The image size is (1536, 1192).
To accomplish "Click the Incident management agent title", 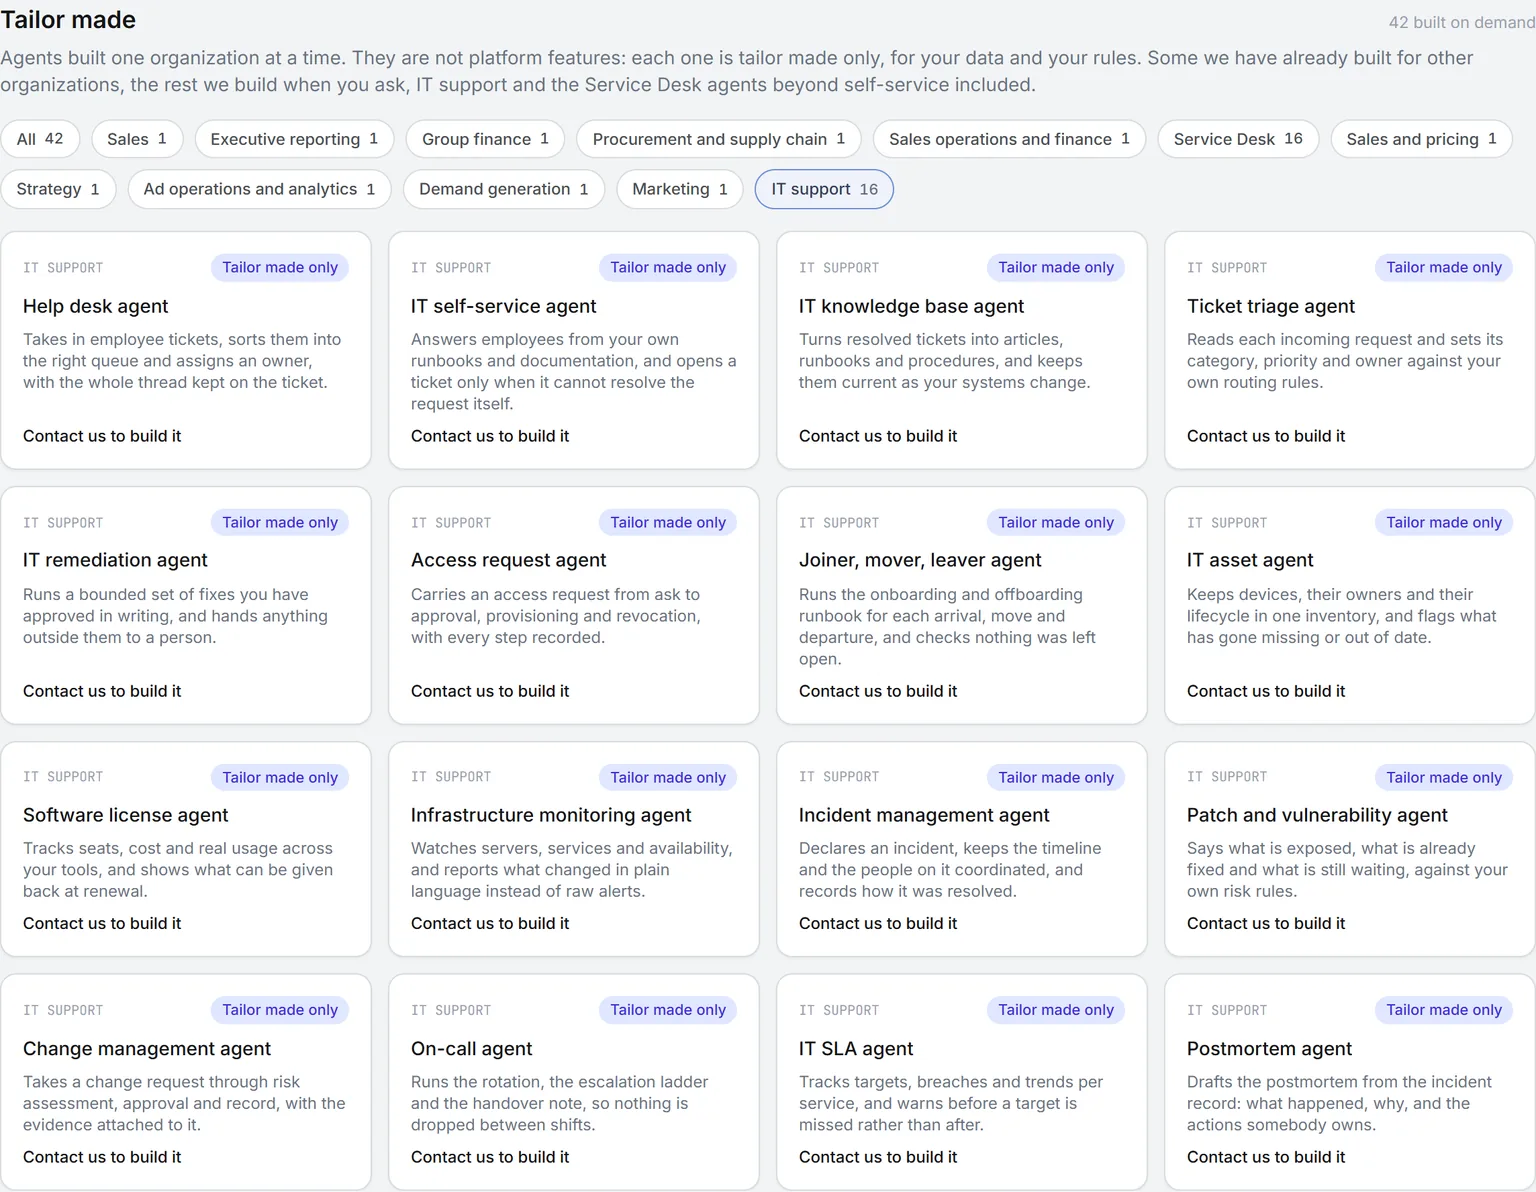I will tap(924, 815).
